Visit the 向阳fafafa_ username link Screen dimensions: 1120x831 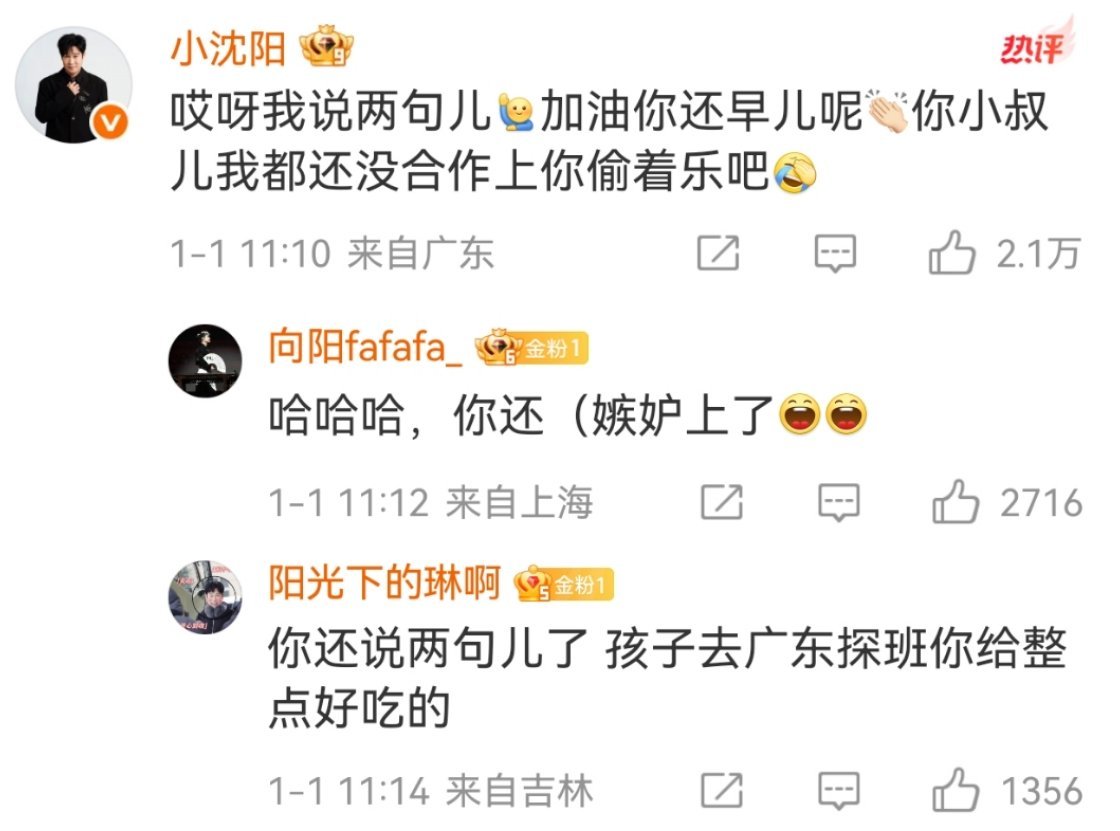pyautogui.click(x=365, y=348)
